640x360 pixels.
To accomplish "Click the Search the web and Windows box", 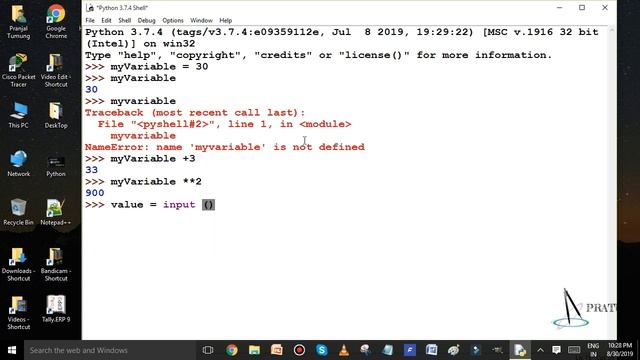I will pyautogui.click(x=109, y=350).
